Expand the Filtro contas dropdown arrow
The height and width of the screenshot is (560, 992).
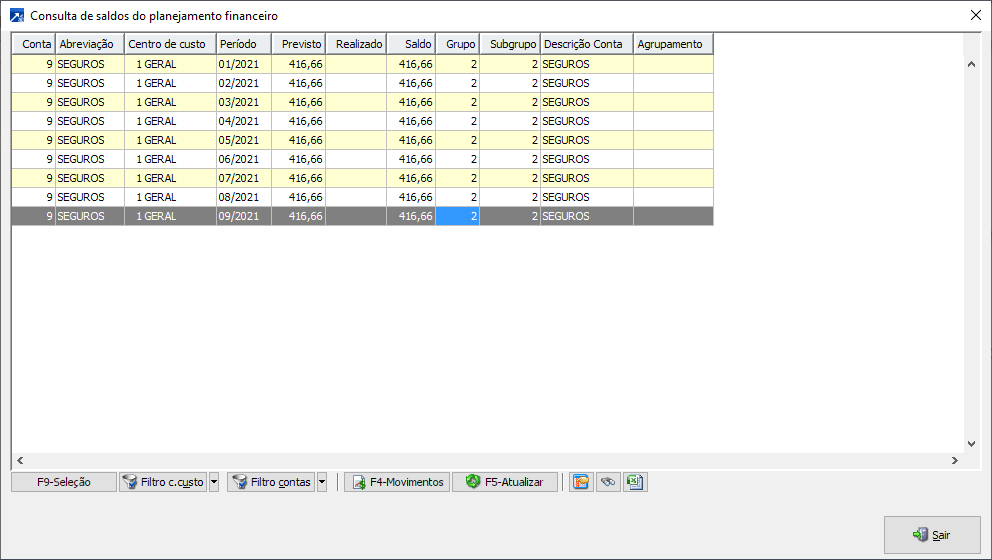[321, 482]
